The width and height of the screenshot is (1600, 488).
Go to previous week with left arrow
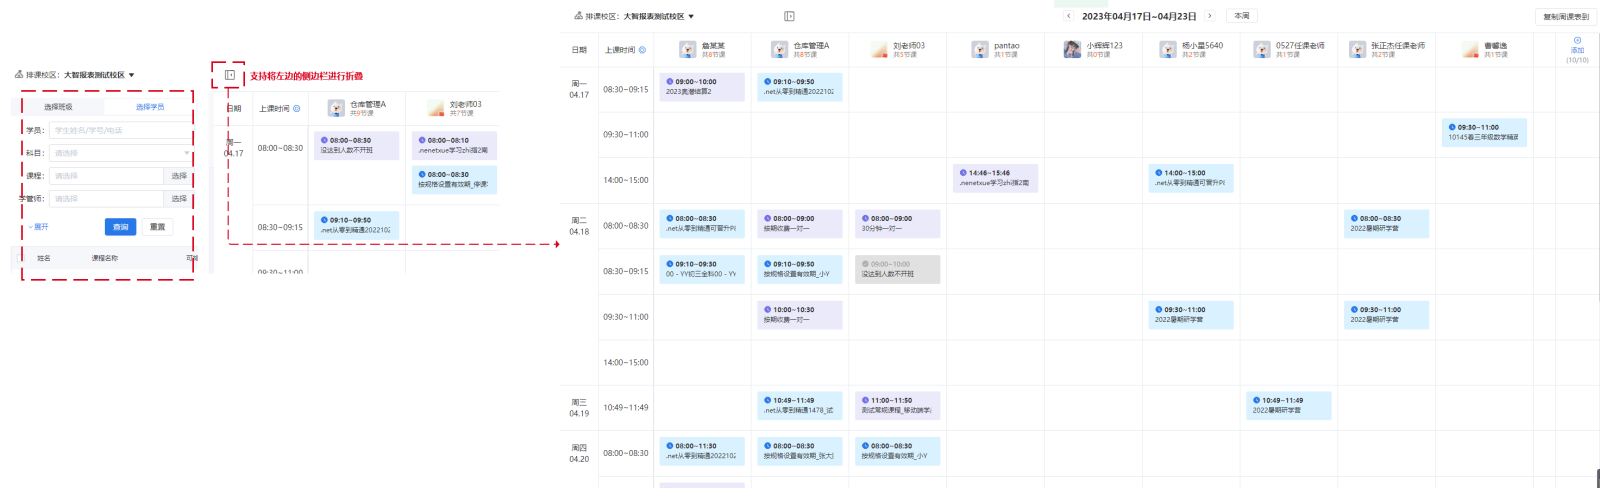1068,16
